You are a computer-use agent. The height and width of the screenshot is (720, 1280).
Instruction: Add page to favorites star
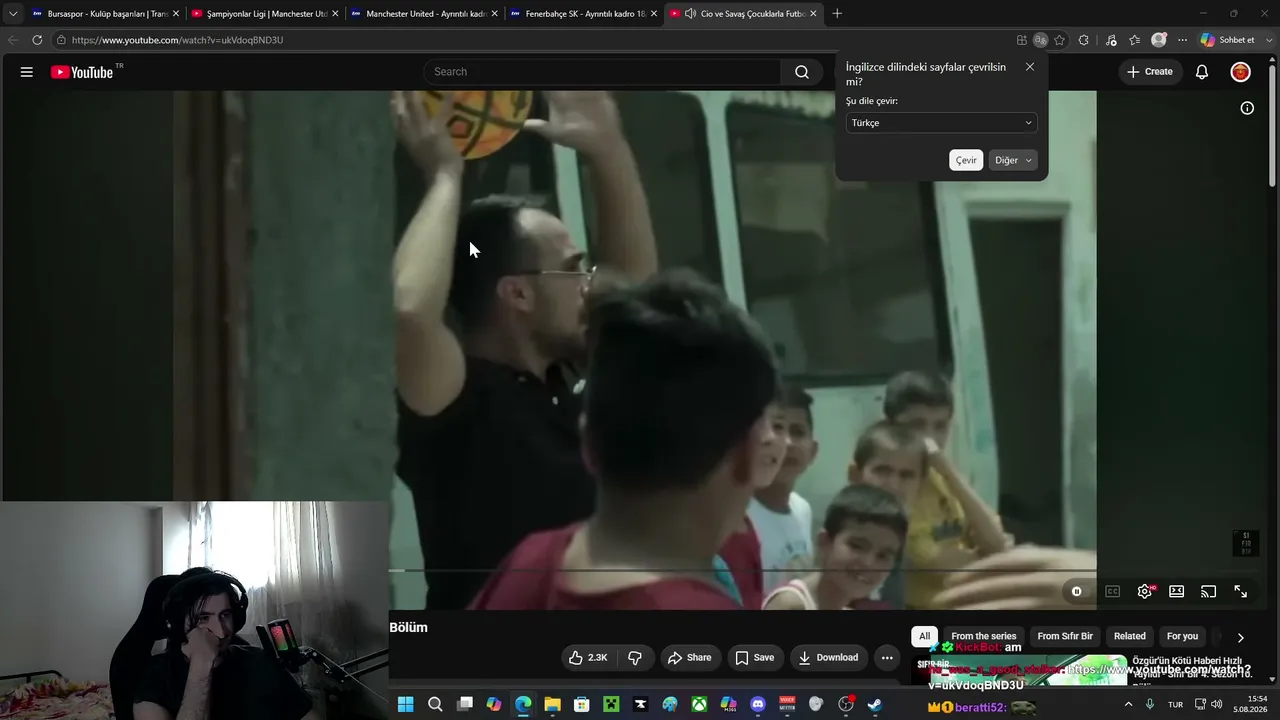pos(1059,40)
